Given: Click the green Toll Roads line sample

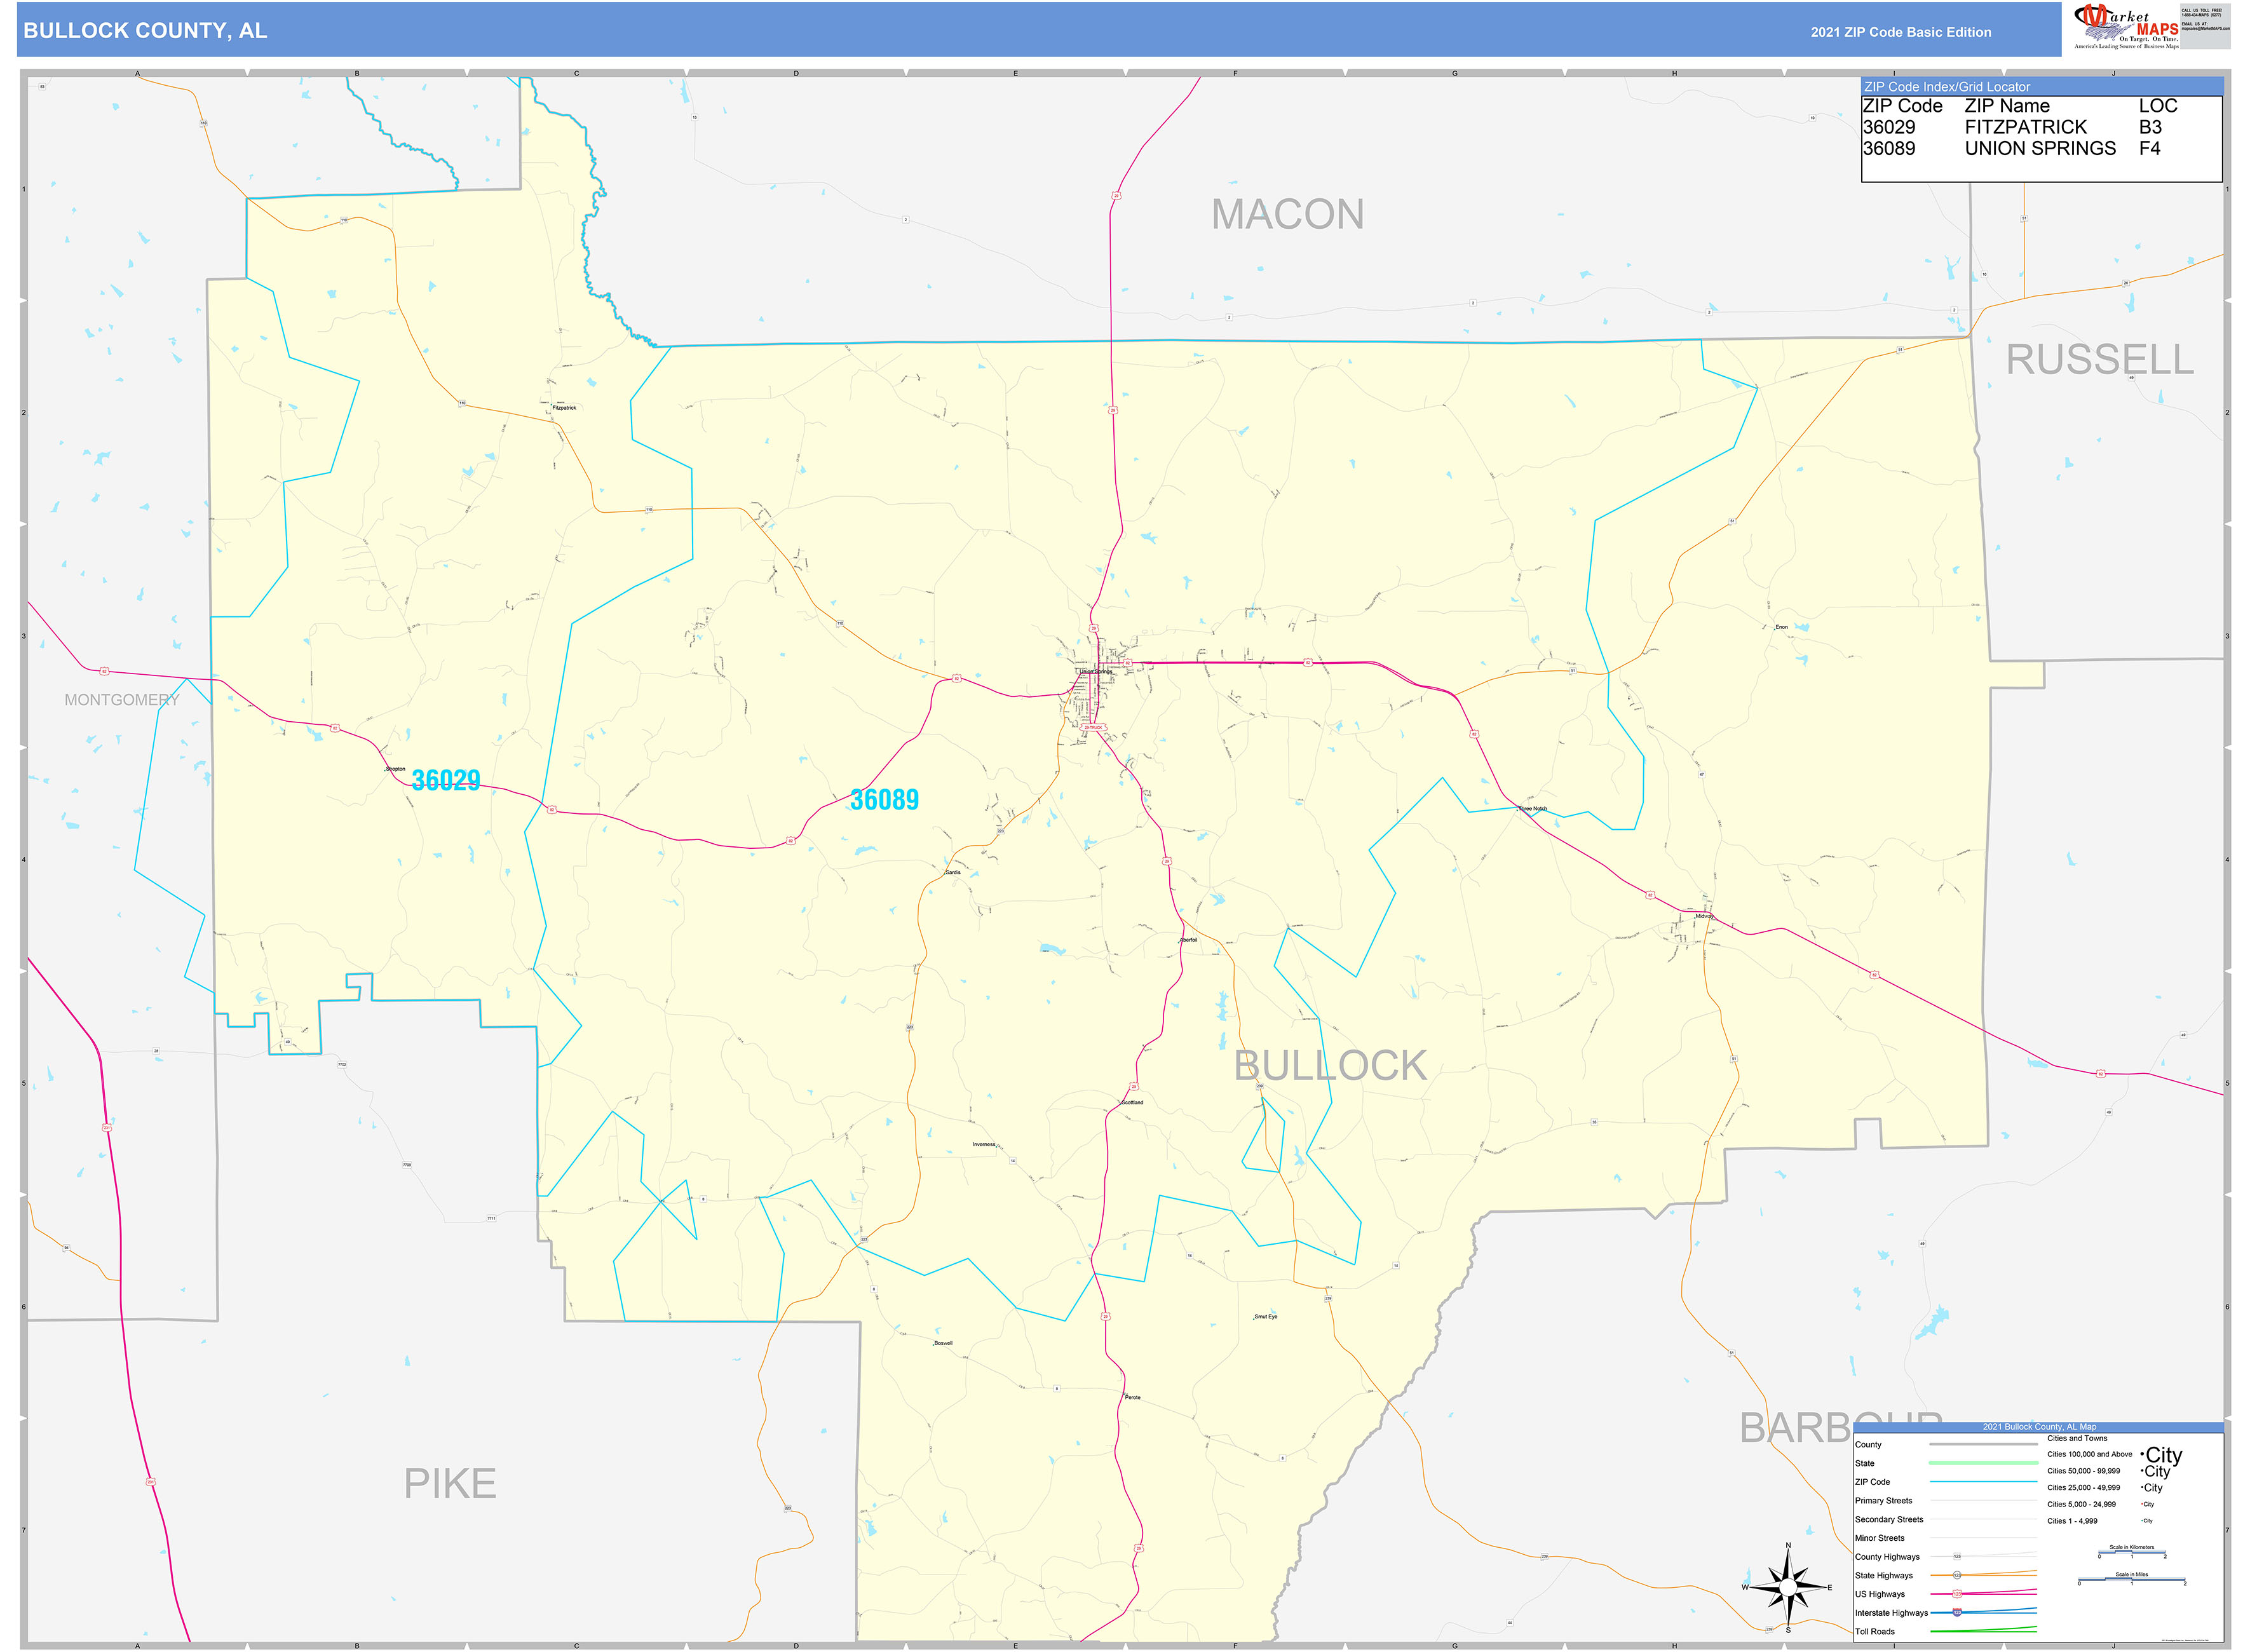Looking at the screenshot, I should 1983,1630.
